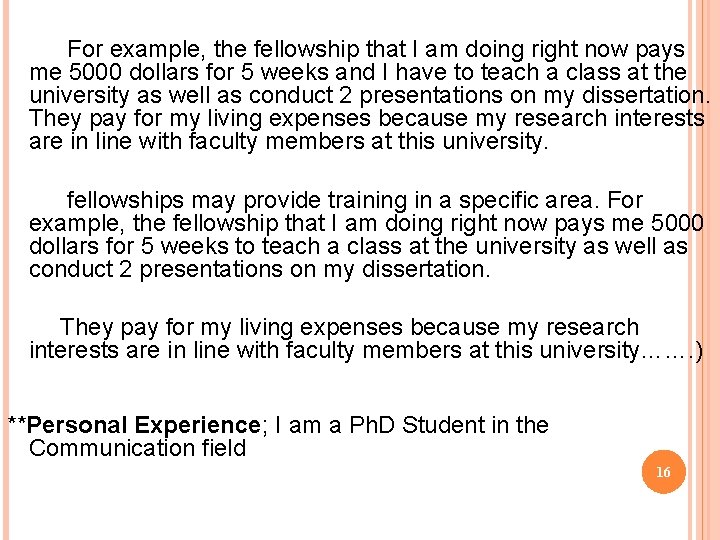Click 'university as well as conduct 2' line in first paragraph
Image resolution: width=720 pixels, height=540 pixels.
[200, 95]
